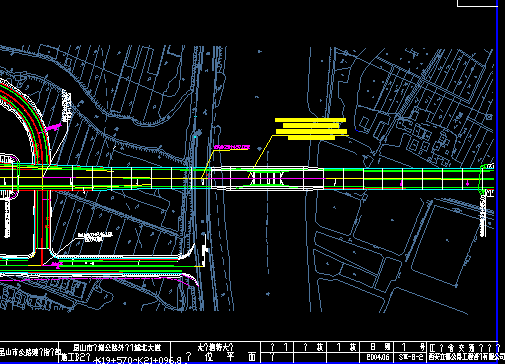505x364 pixels.
Task: Click the bridge symbol on the road centerline
Action: 266,178
